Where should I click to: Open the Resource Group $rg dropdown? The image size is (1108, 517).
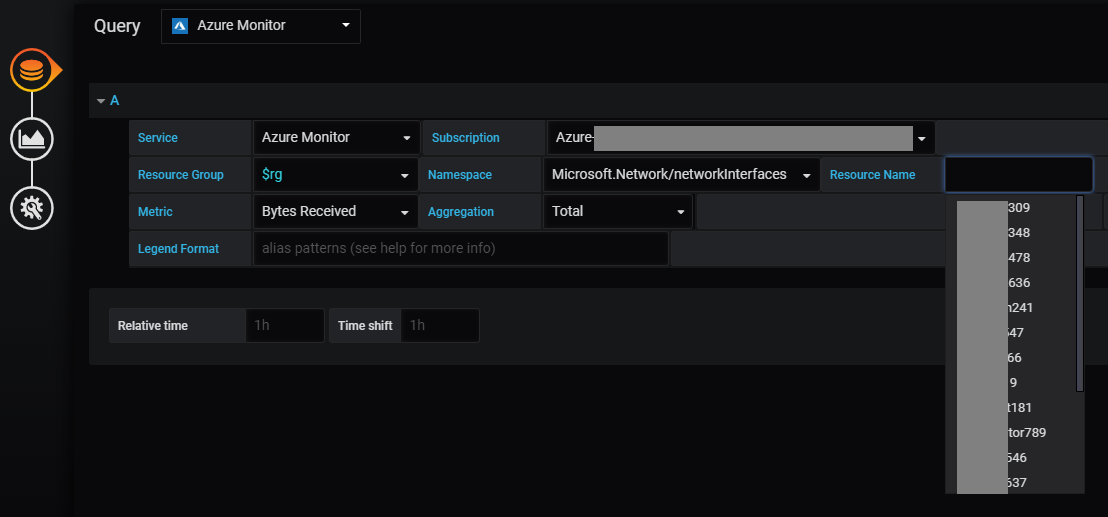click(335, 175)
